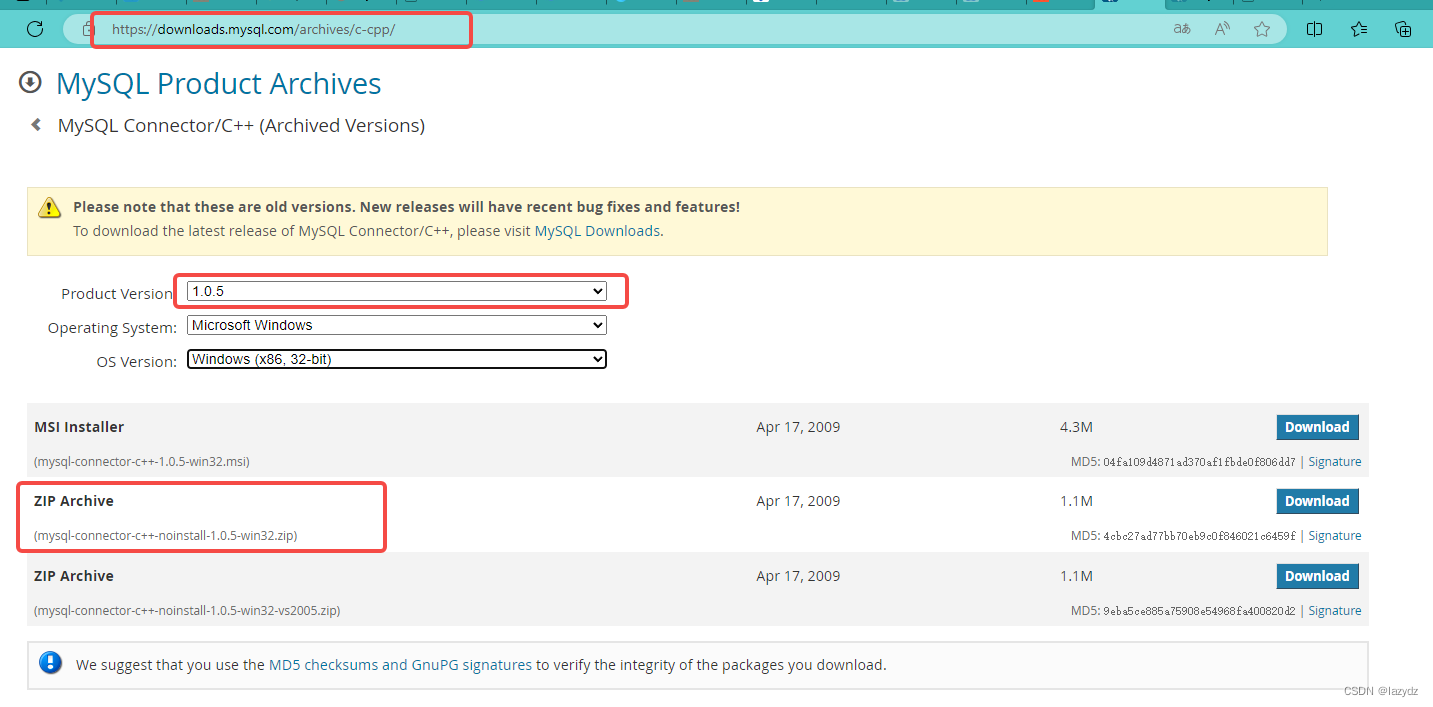Click the translate page icon
1433x707 pixels.
pos(1181,29)
